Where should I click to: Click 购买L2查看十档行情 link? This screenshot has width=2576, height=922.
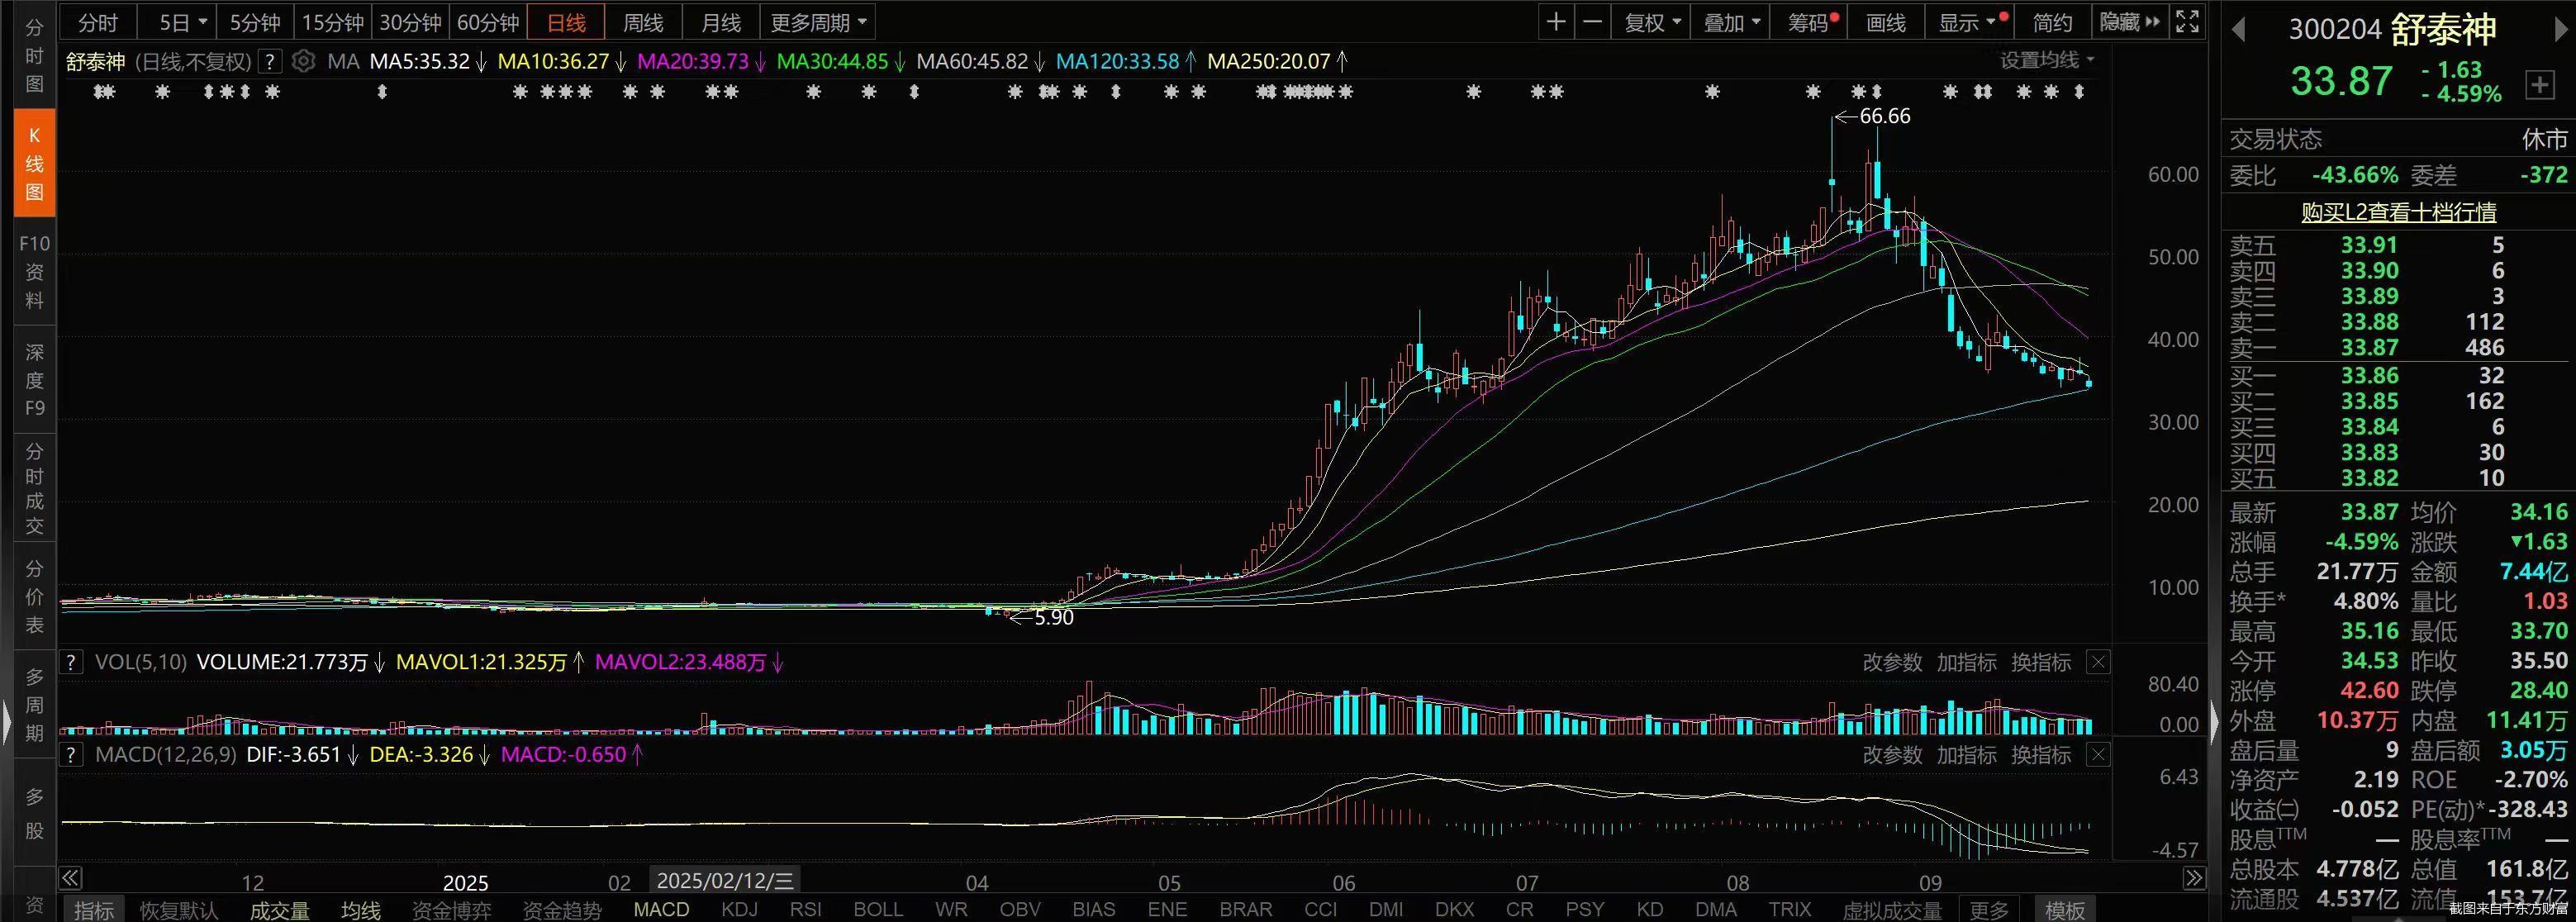tap(2398, 212)
